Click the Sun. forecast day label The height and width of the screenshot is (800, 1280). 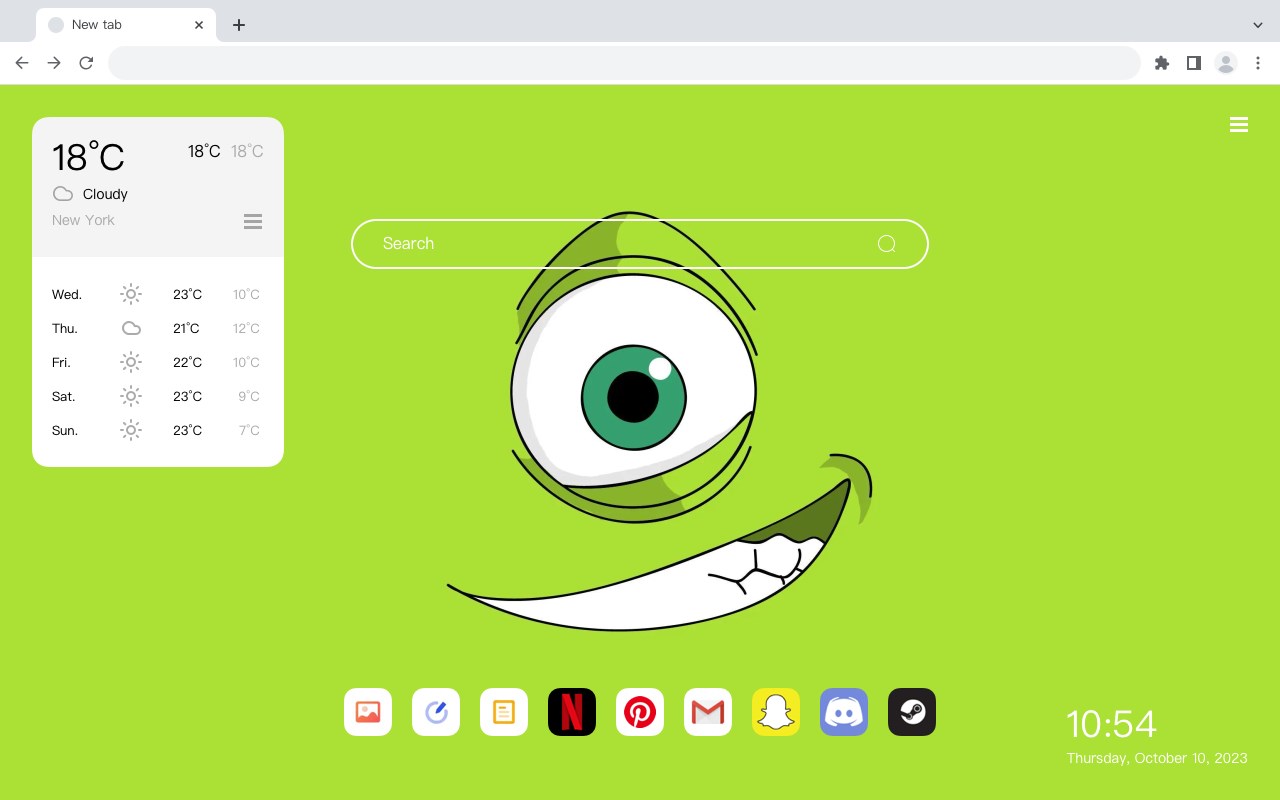[65, 431]
